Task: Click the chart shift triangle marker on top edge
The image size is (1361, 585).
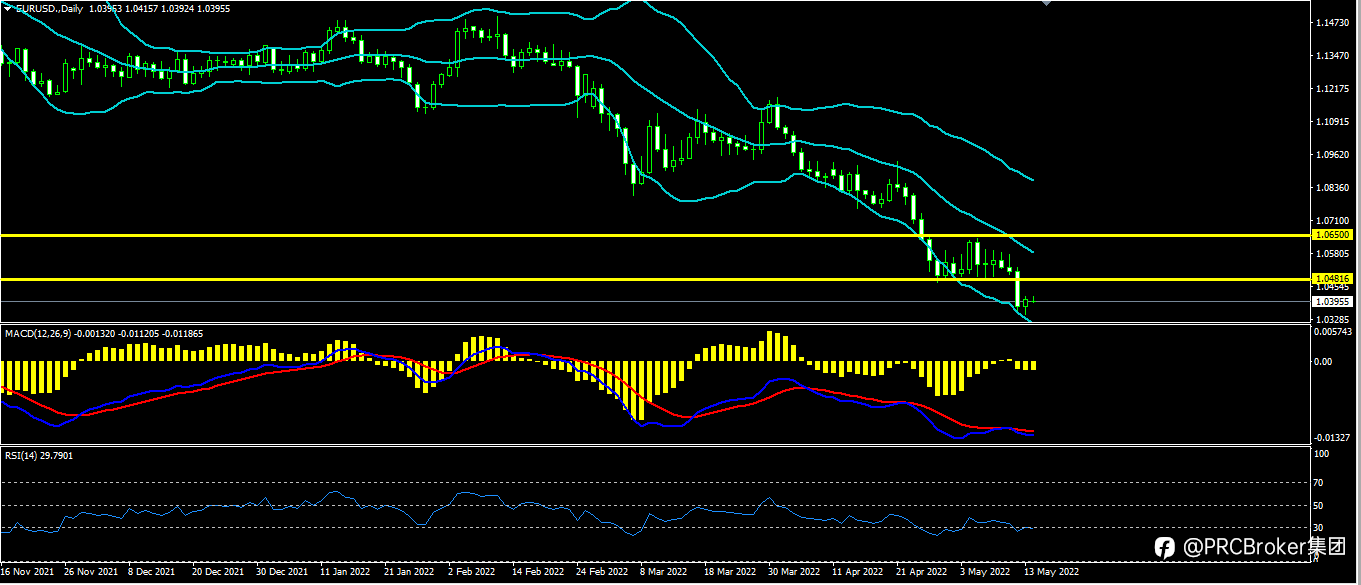Action: 1047,3
